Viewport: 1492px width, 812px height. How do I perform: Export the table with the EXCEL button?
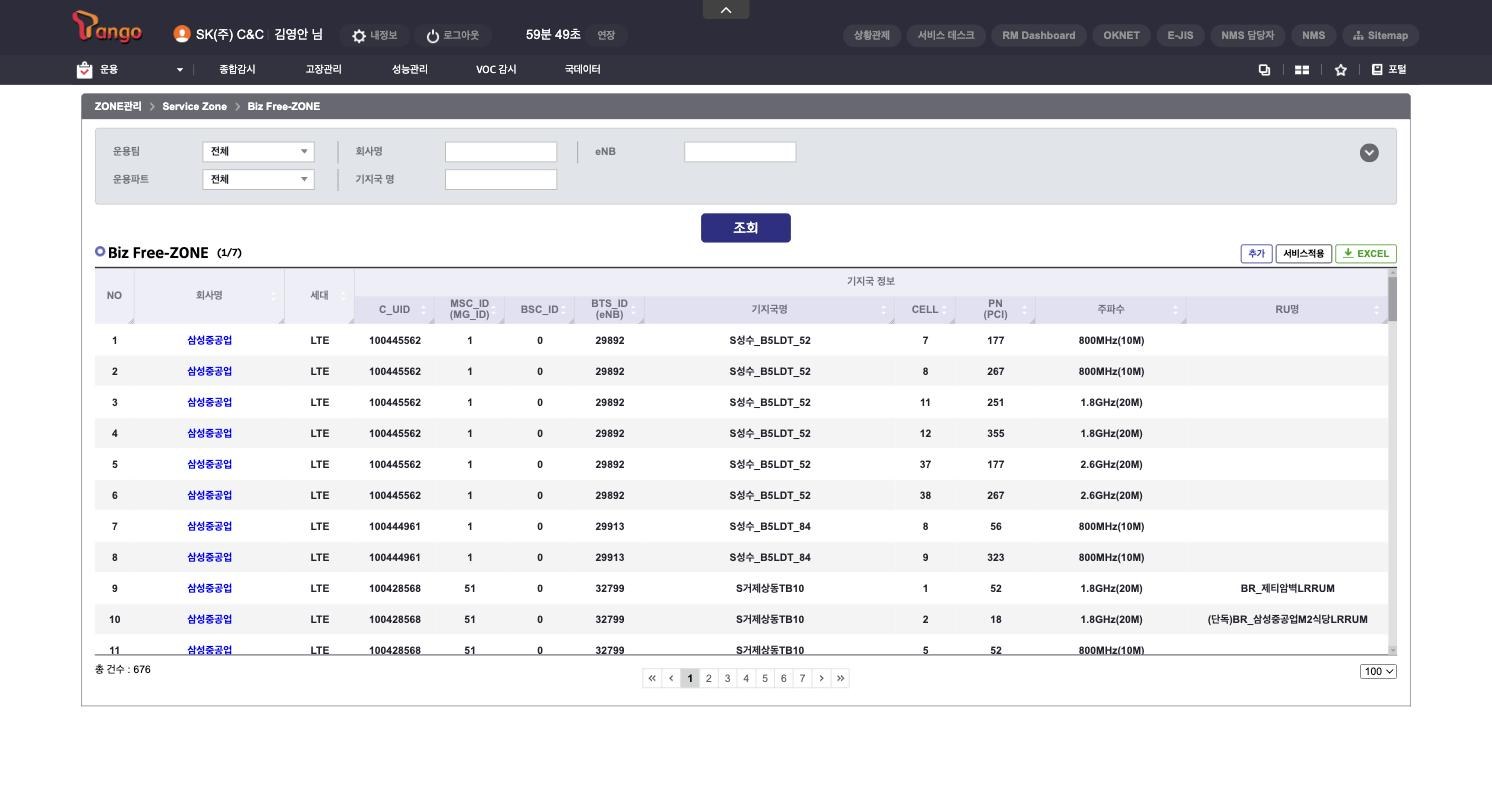(x=1366, y=254)
